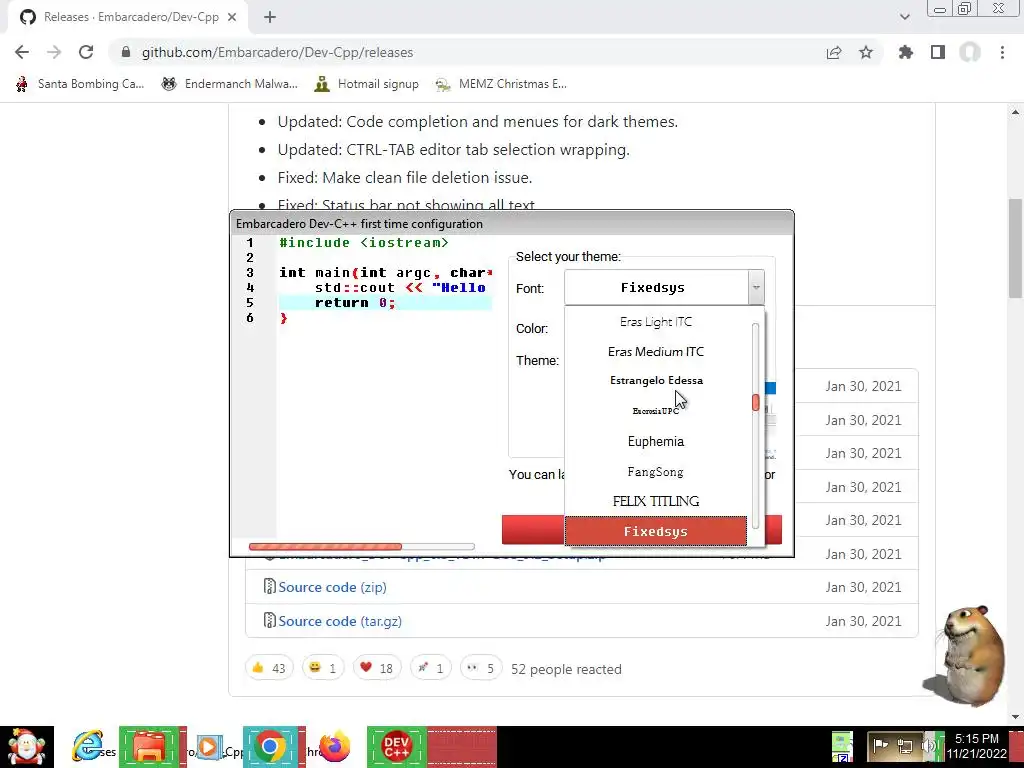Open Internet Explorer from taskbar

point(88,747)
